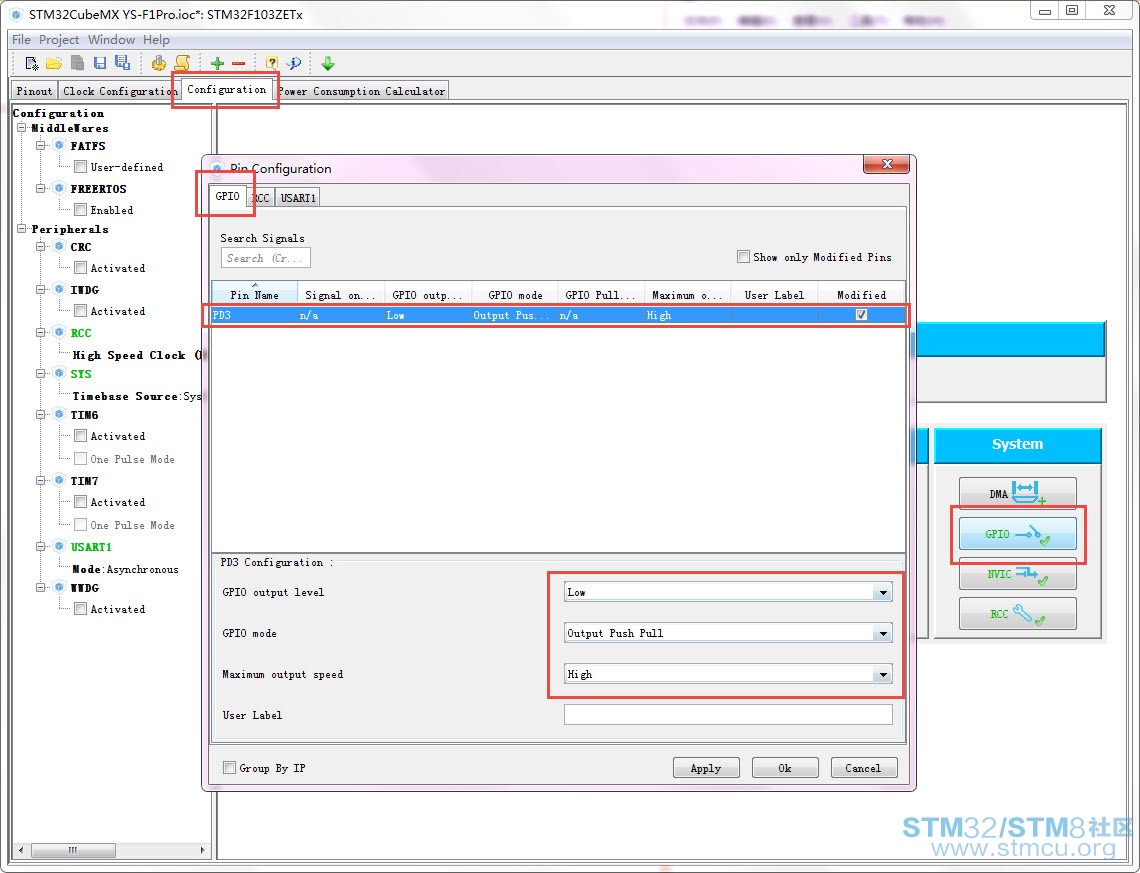
Task: Click the FREERTOS middleware icon in tree
Action: 60,188
